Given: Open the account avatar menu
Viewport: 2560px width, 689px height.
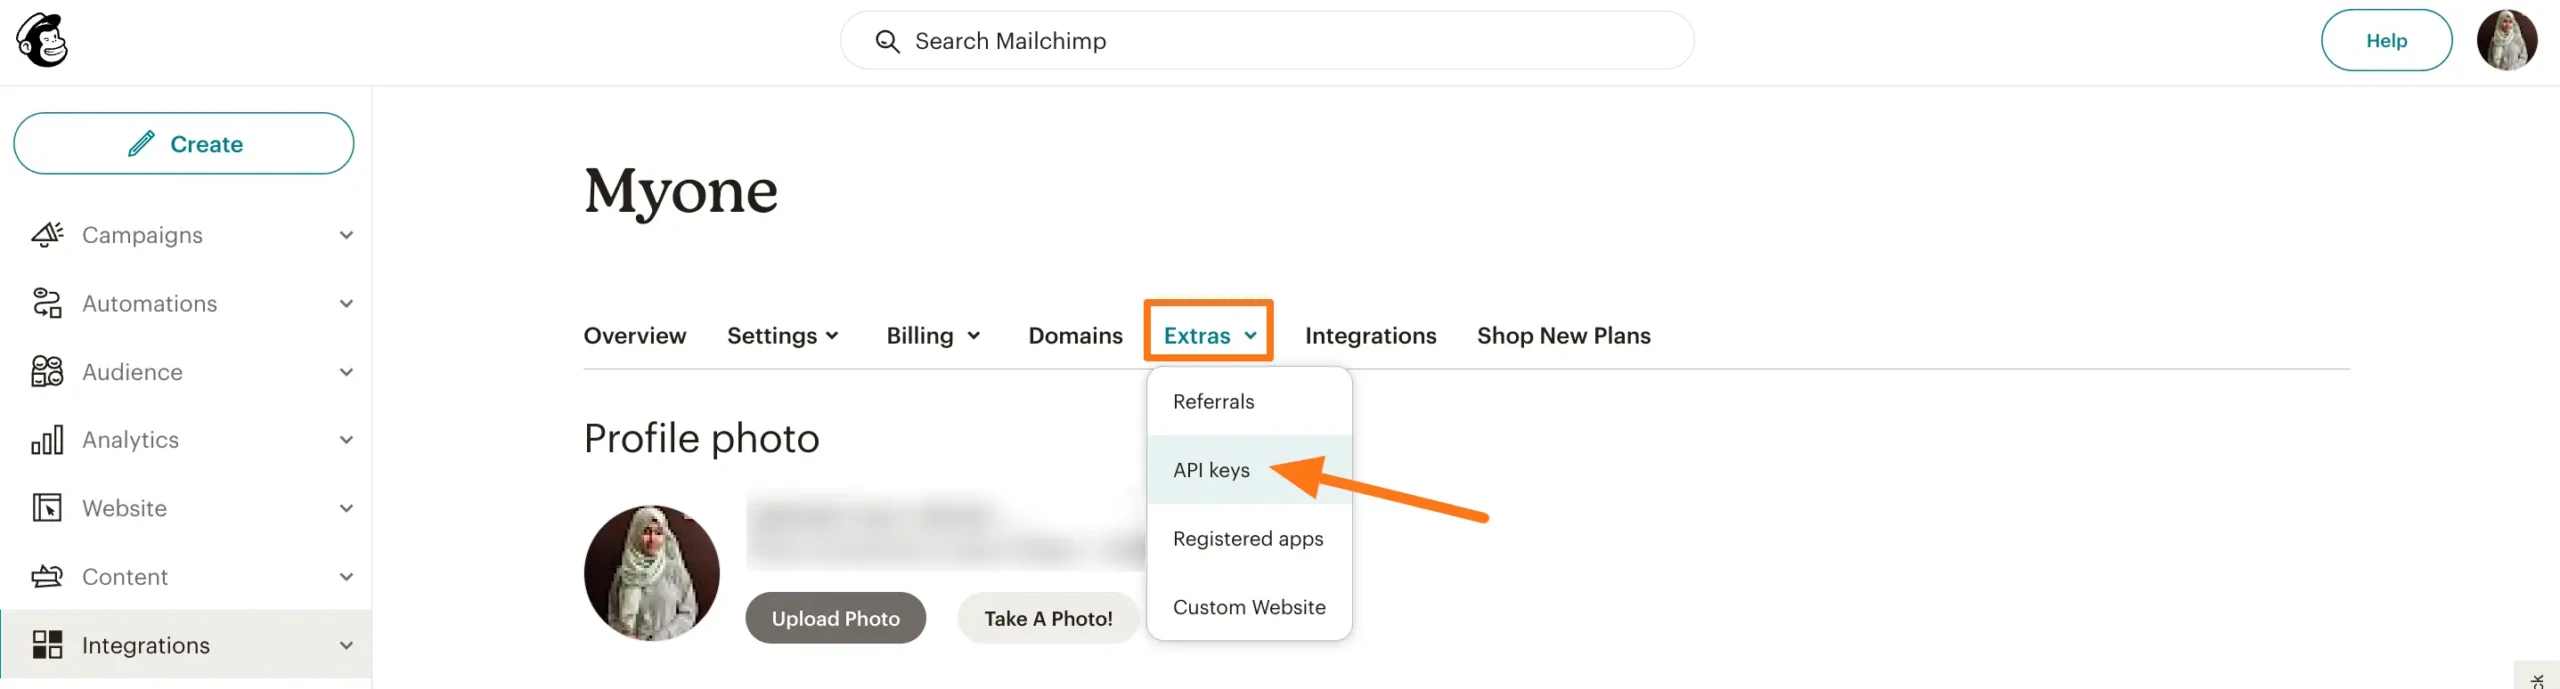Looking at the screenshot, I should click(2506, 40).
